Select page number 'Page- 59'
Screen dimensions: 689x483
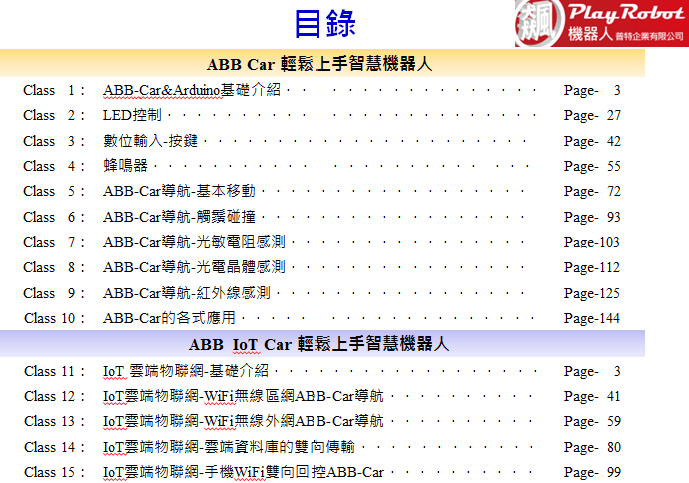click(592, 422)
